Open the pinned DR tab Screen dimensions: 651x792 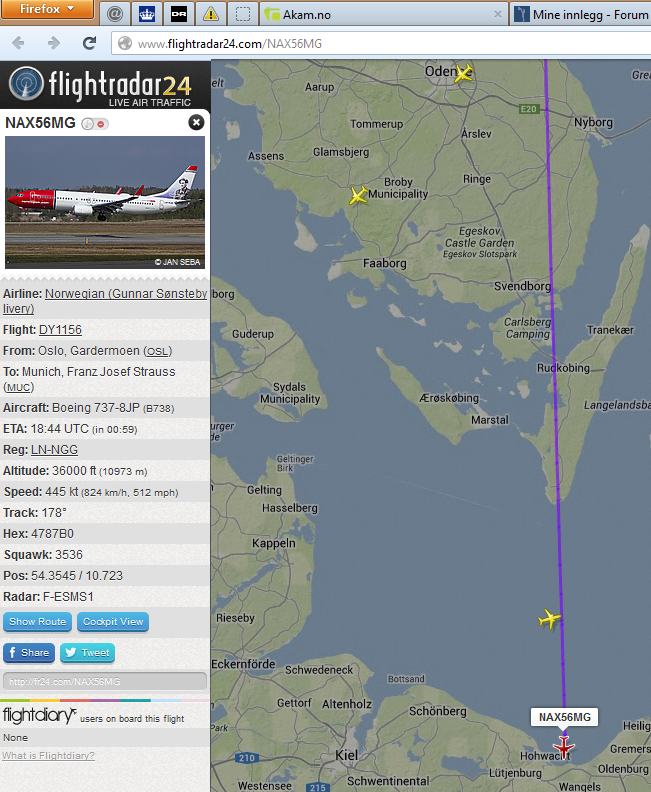(x=179, y=14)
